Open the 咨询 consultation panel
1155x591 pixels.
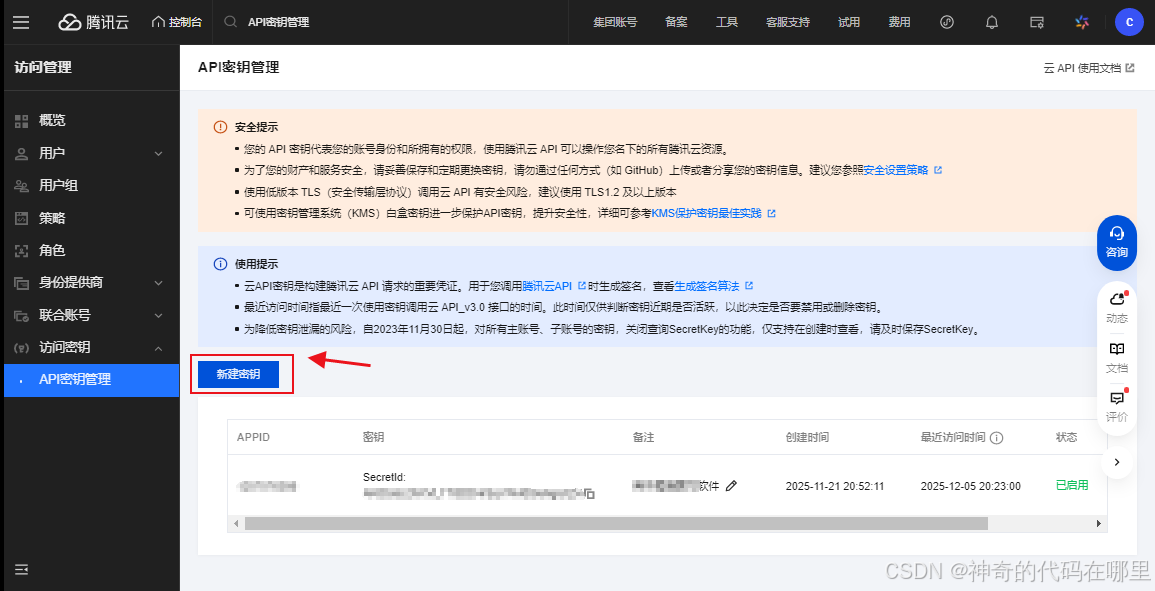click(1116, 243)
